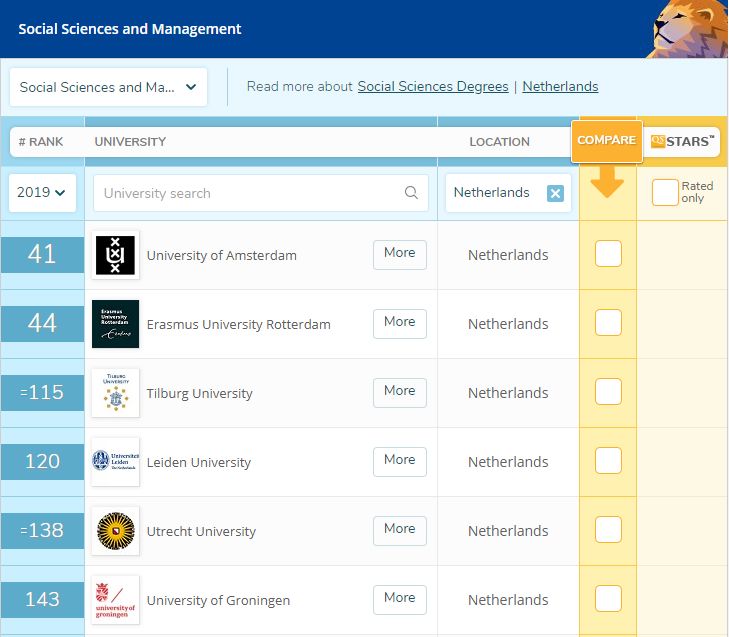
Task: Click the University of Amsterdam logo
Action: point(115,255)
